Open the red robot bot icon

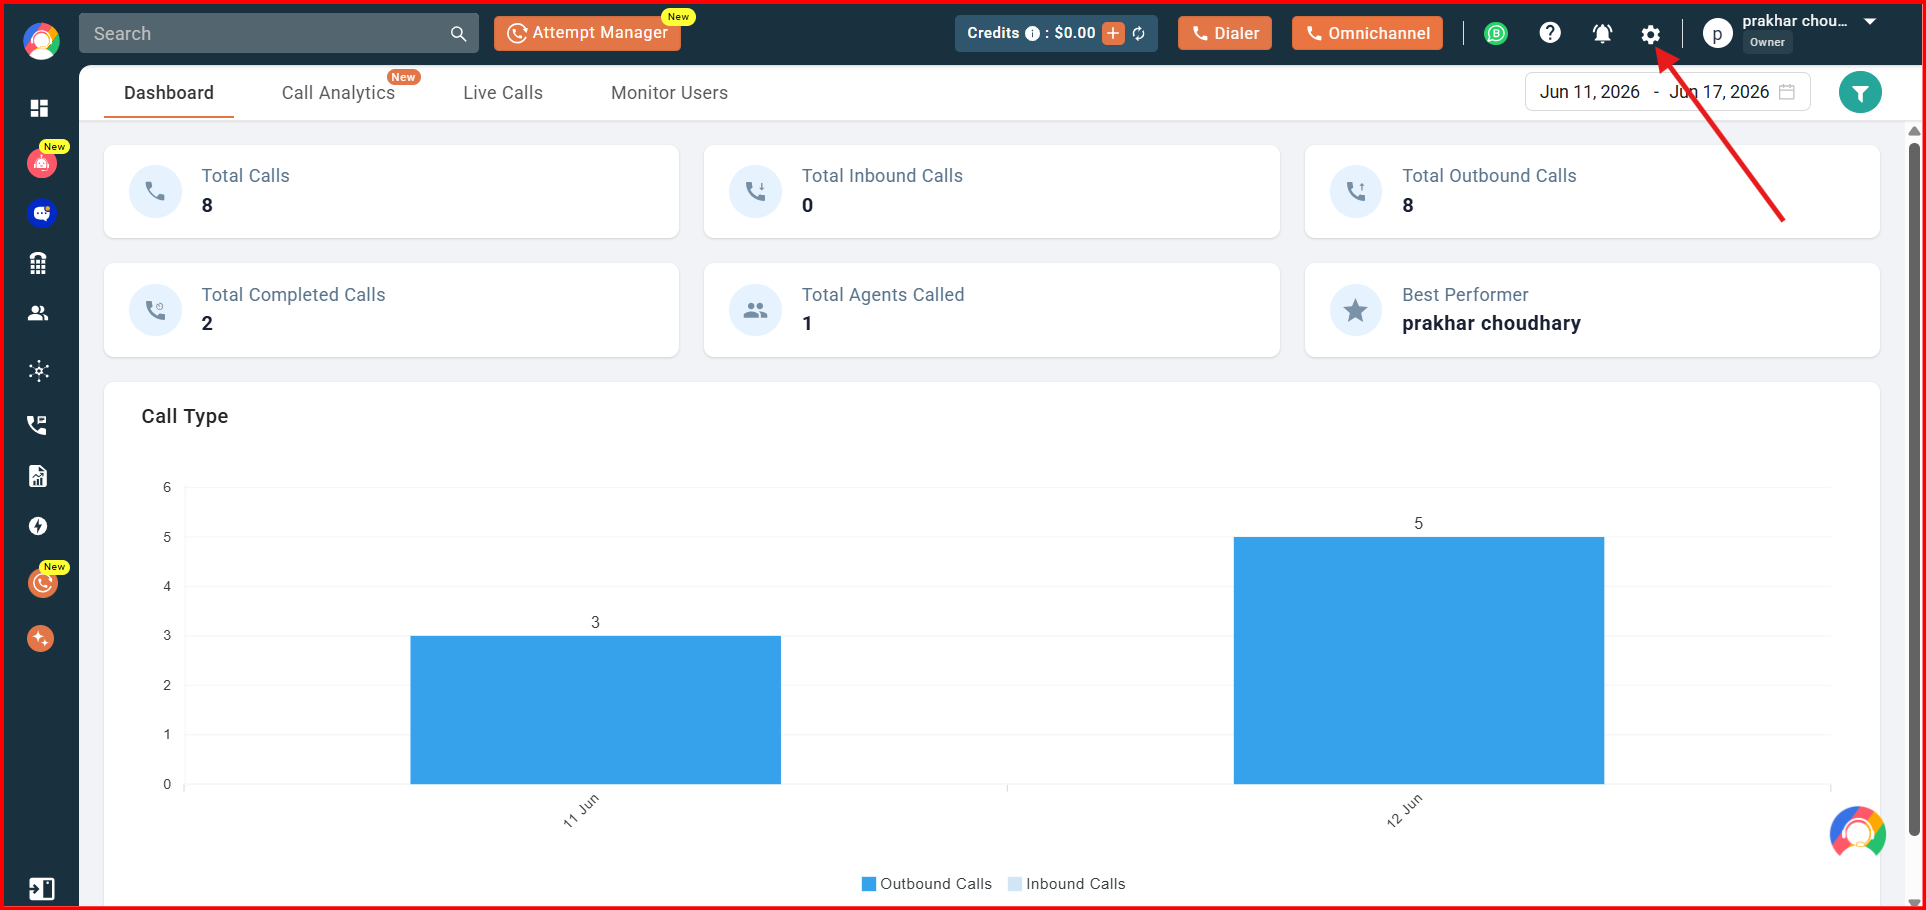tap(41, 163)
